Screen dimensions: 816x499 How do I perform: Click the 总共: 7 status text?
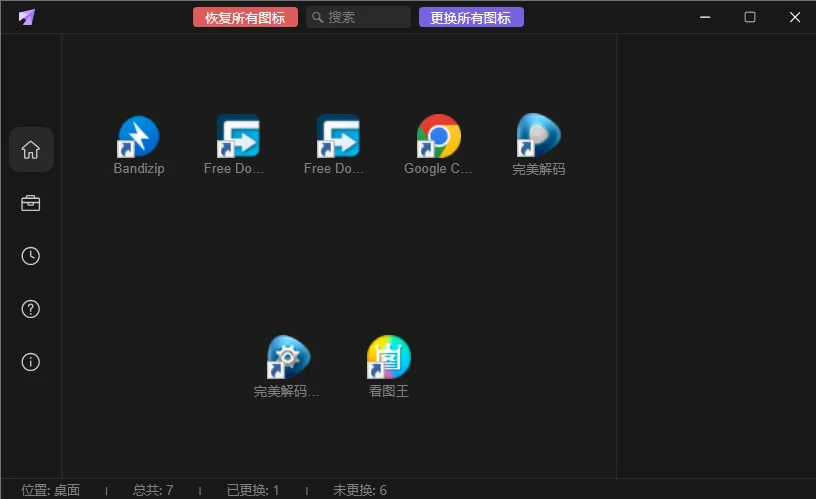coord(153,490)
